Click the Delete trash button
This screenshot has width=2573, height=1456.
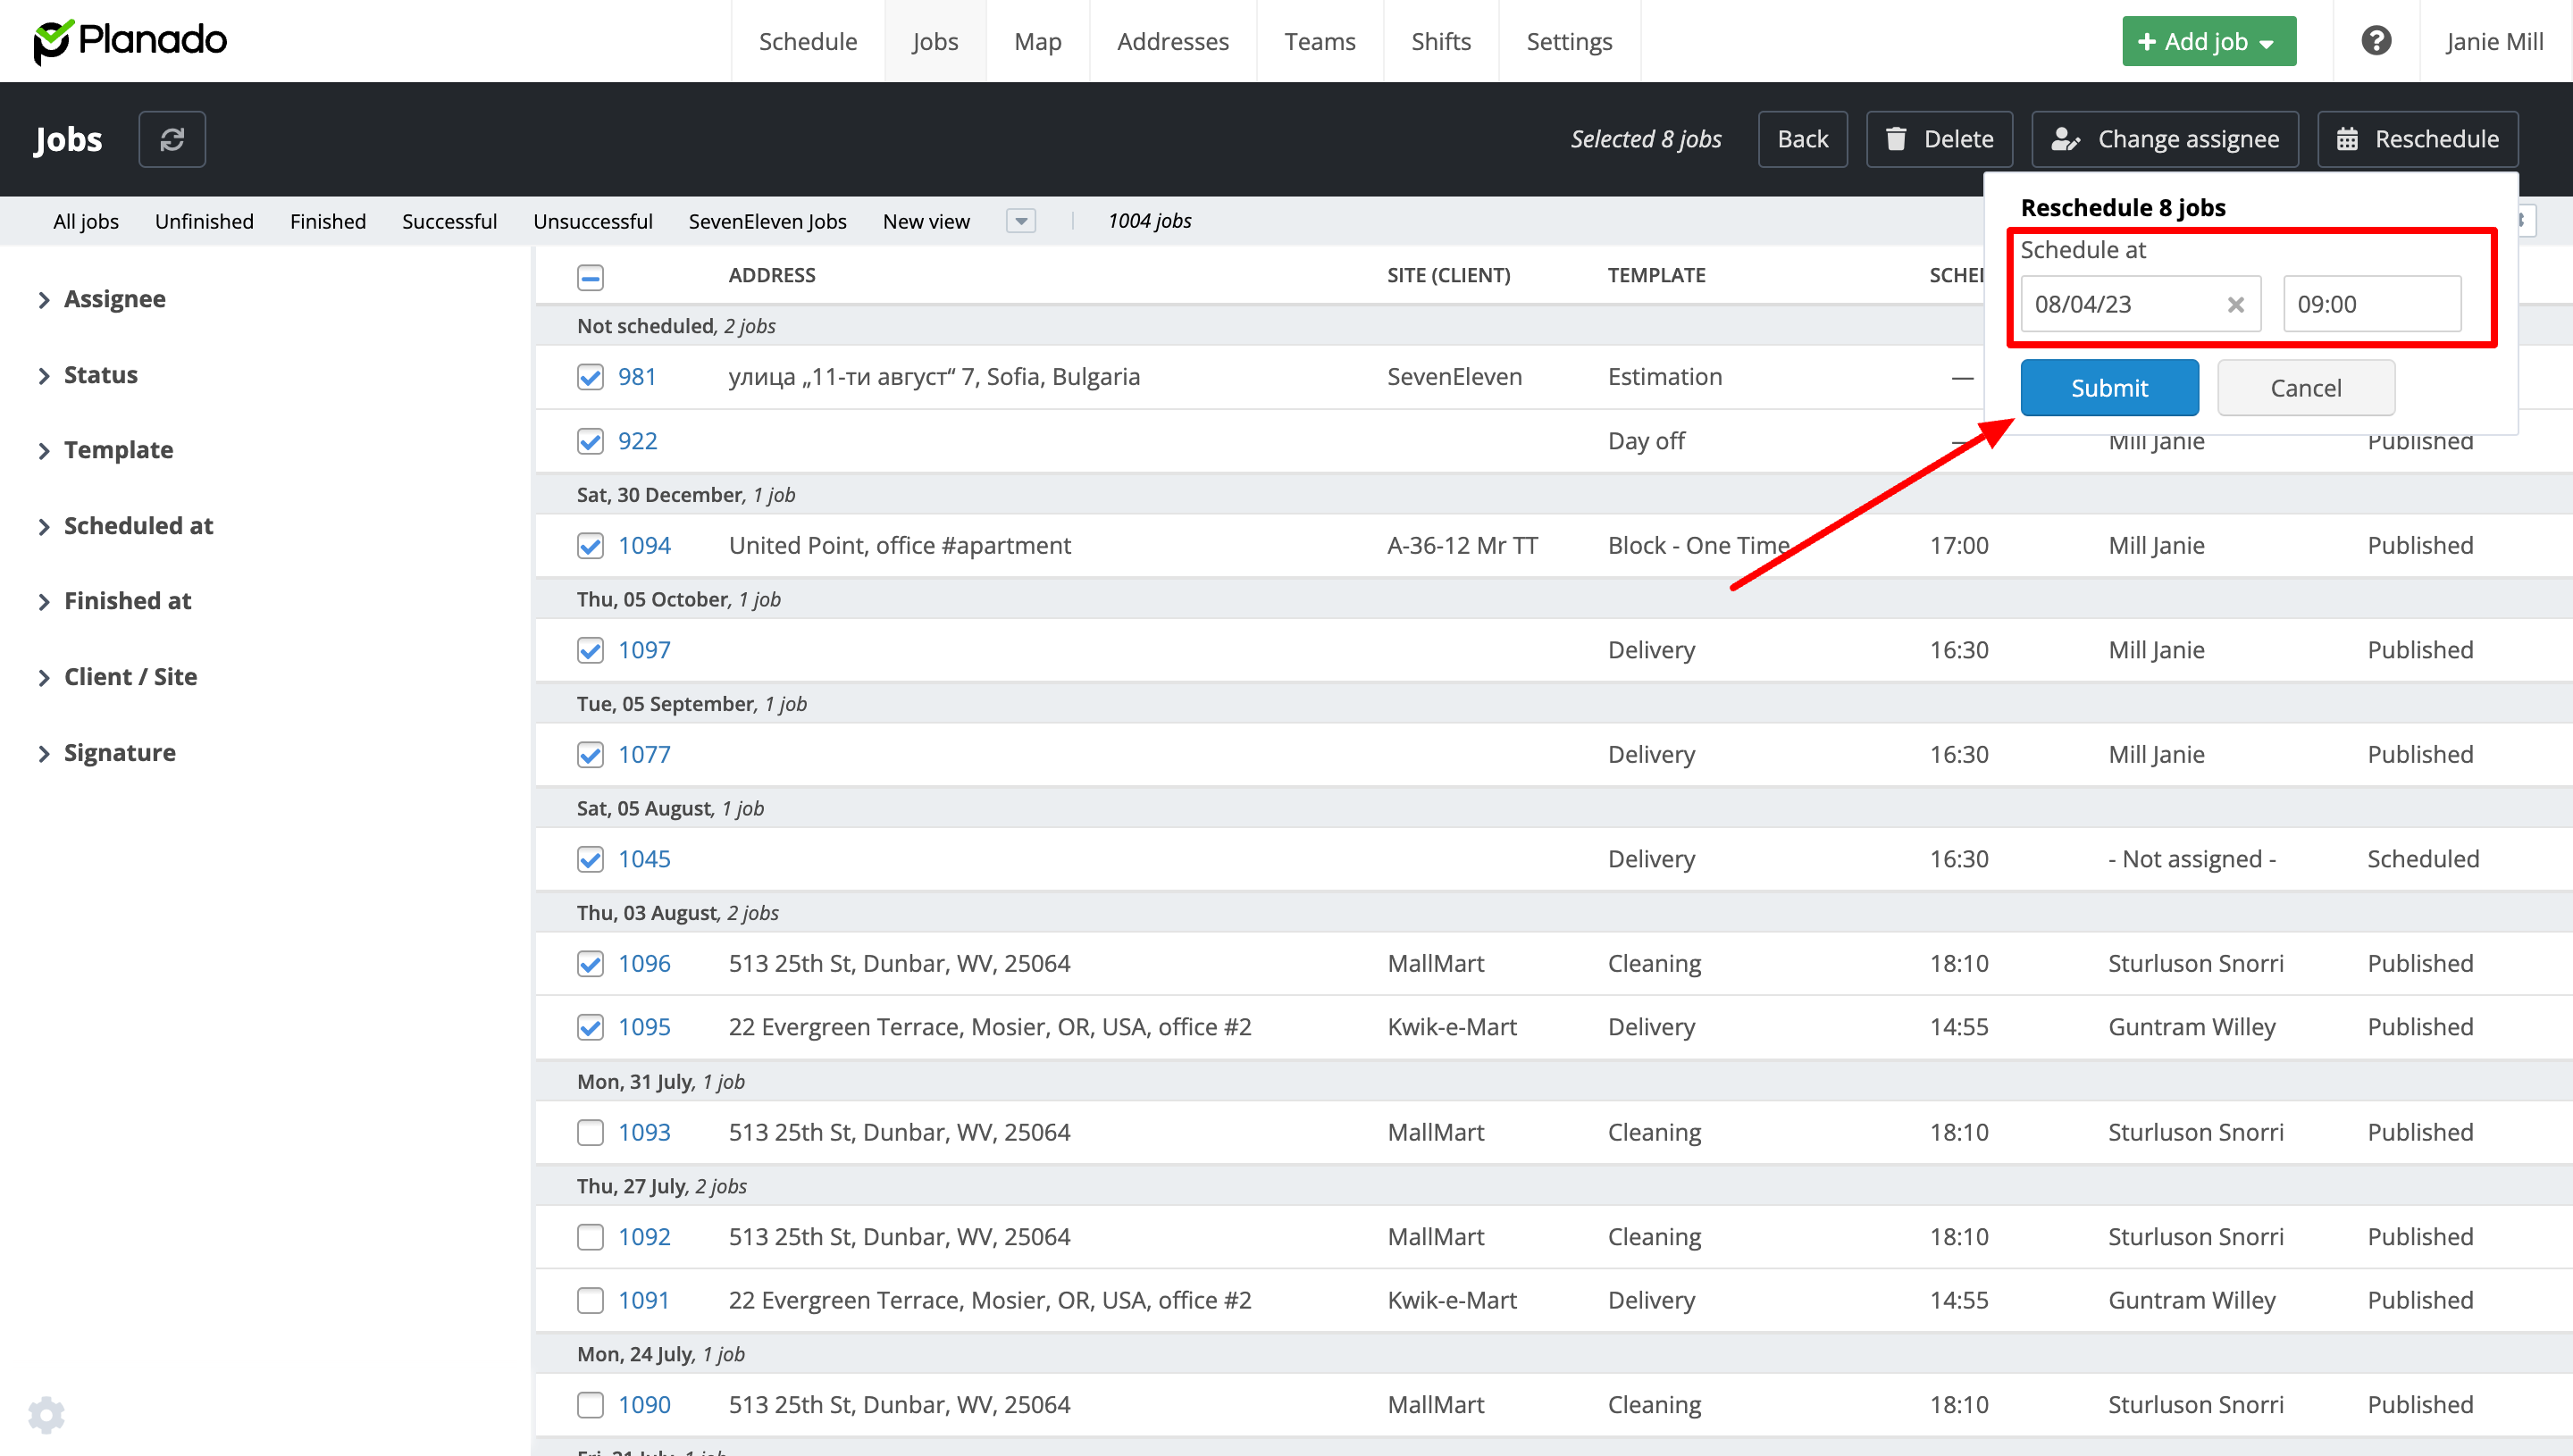pyautogui.click(x=1939, y=139)
